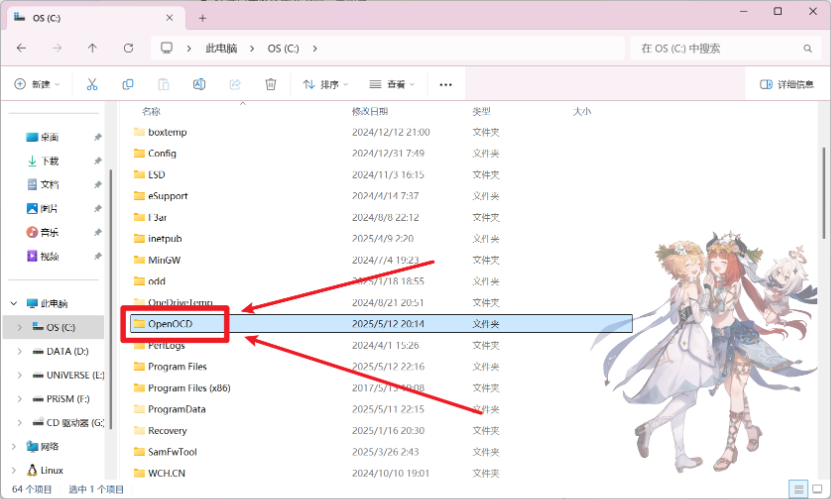Sort by 名称 name column header

[151, 111]
